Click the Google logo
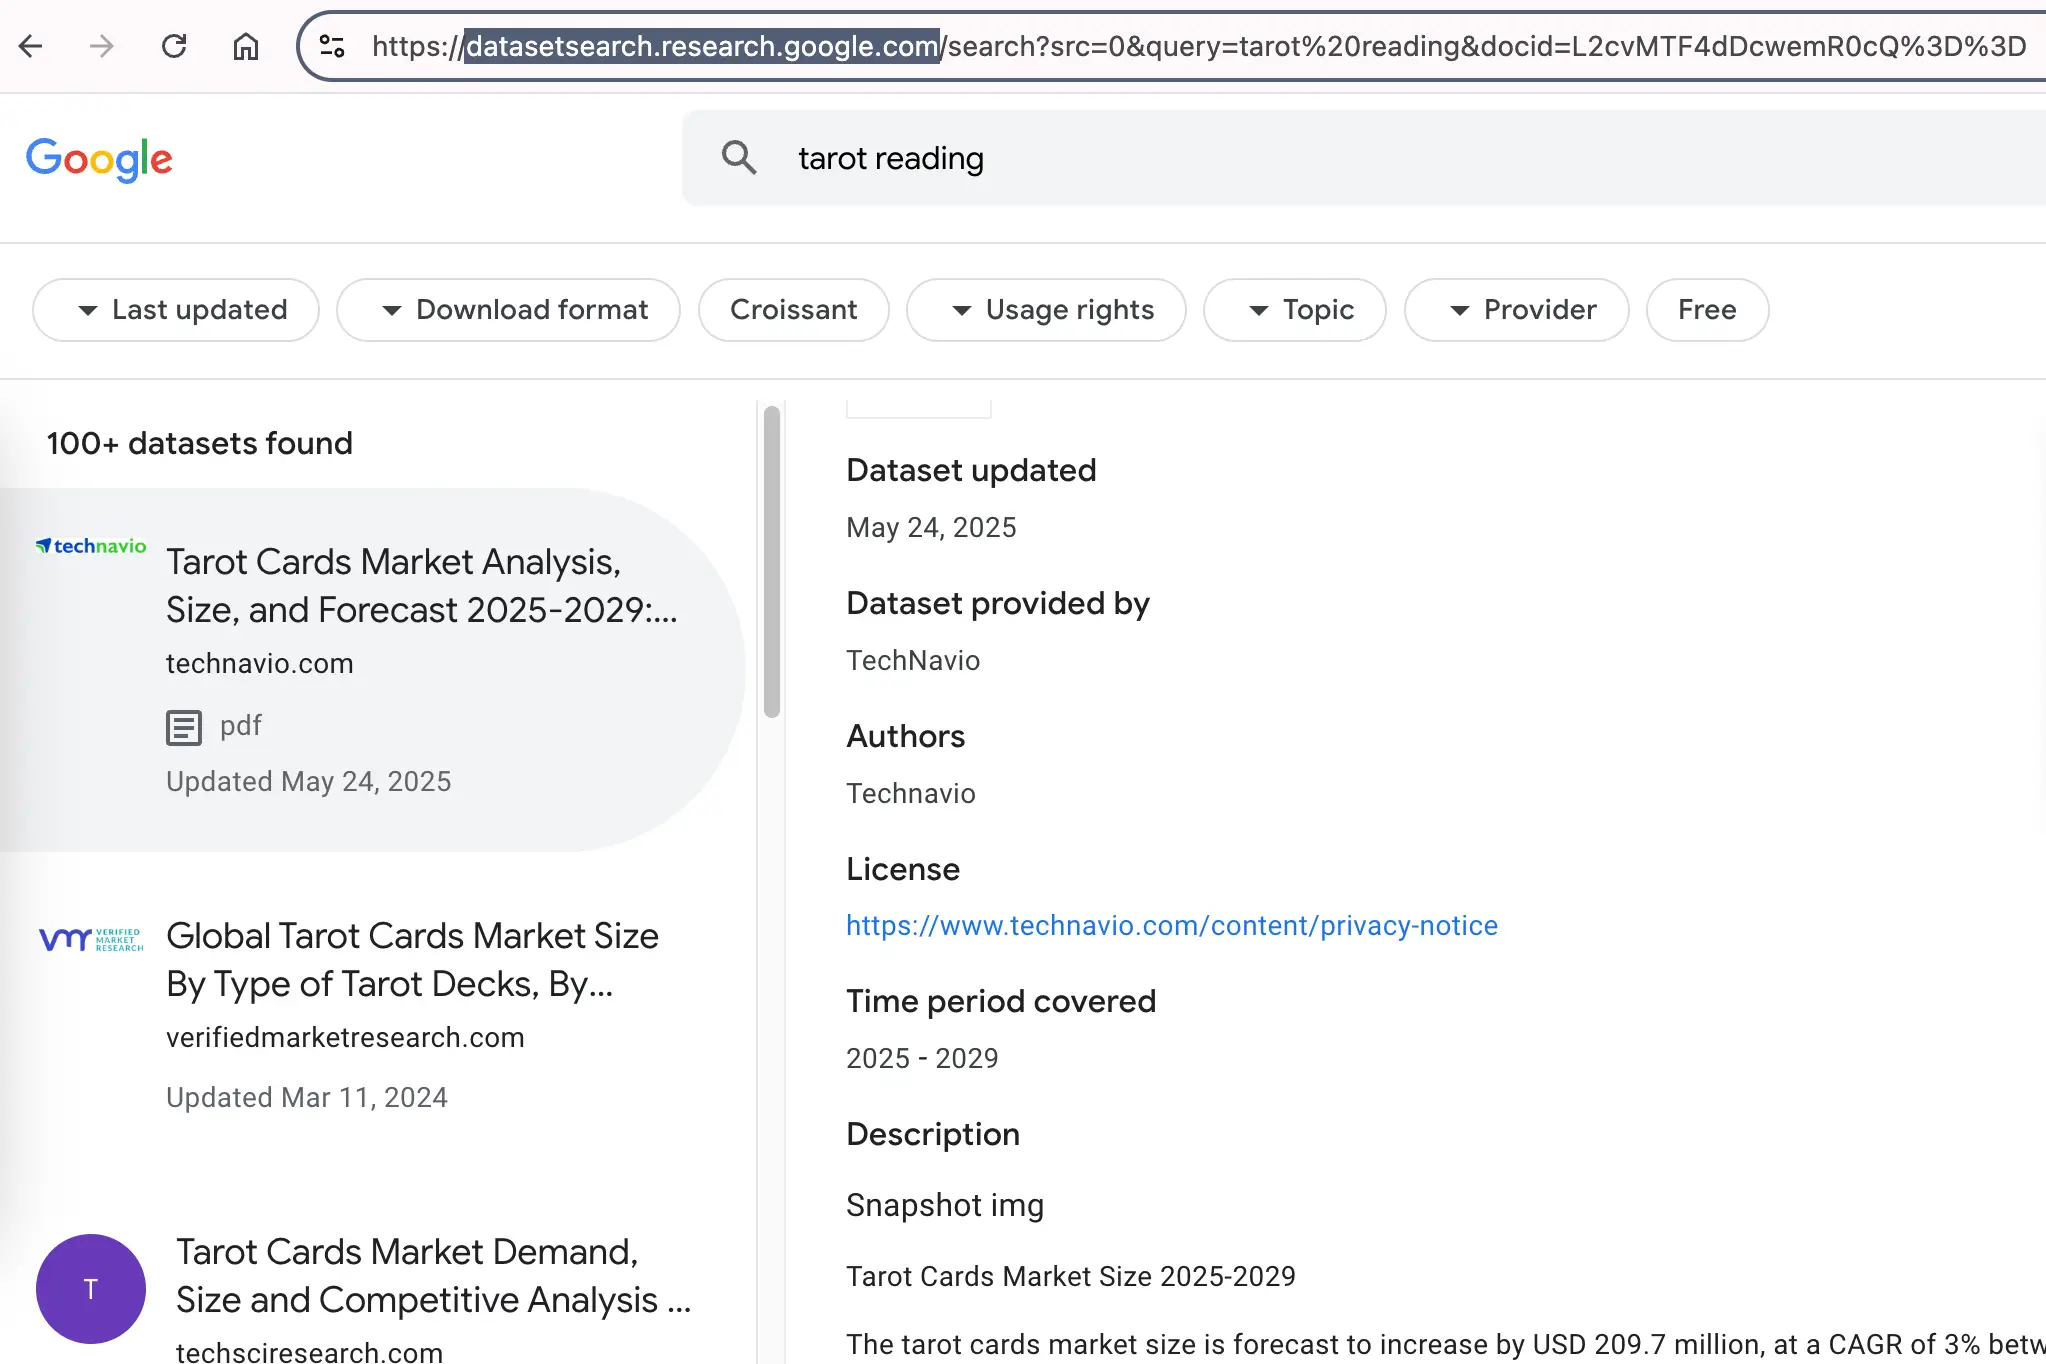2046x1364 pixels. 99,159
